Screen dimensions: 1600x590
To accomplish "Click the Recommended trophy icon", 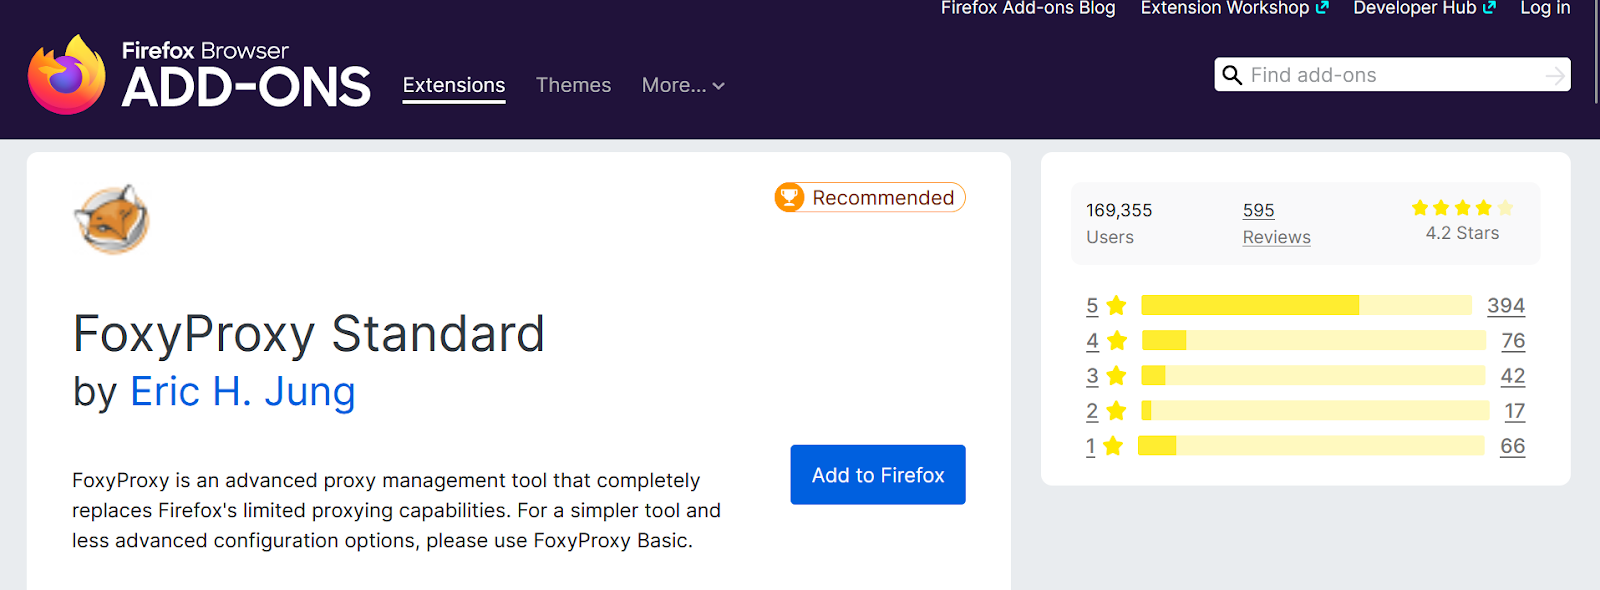I will coord(790,197).
